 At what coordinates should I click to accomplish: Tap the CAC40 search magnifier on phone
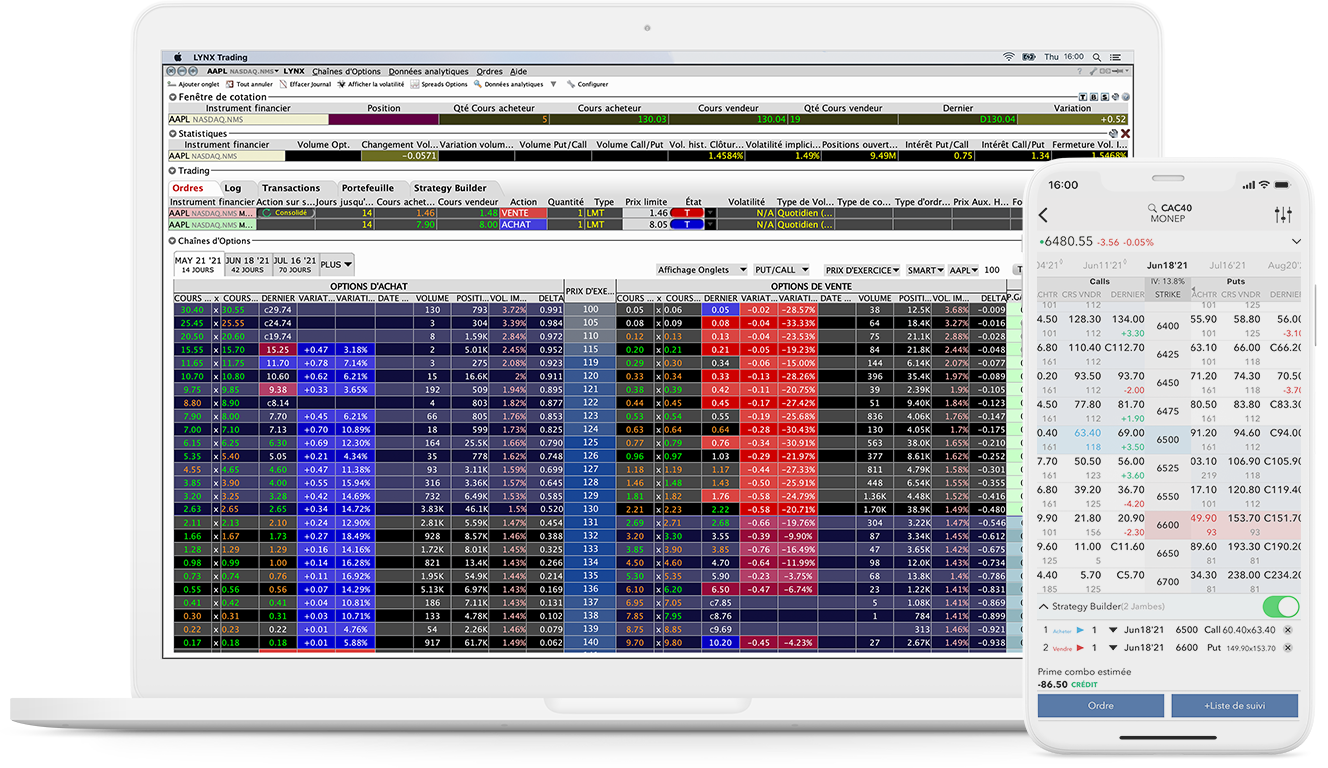1152,208
